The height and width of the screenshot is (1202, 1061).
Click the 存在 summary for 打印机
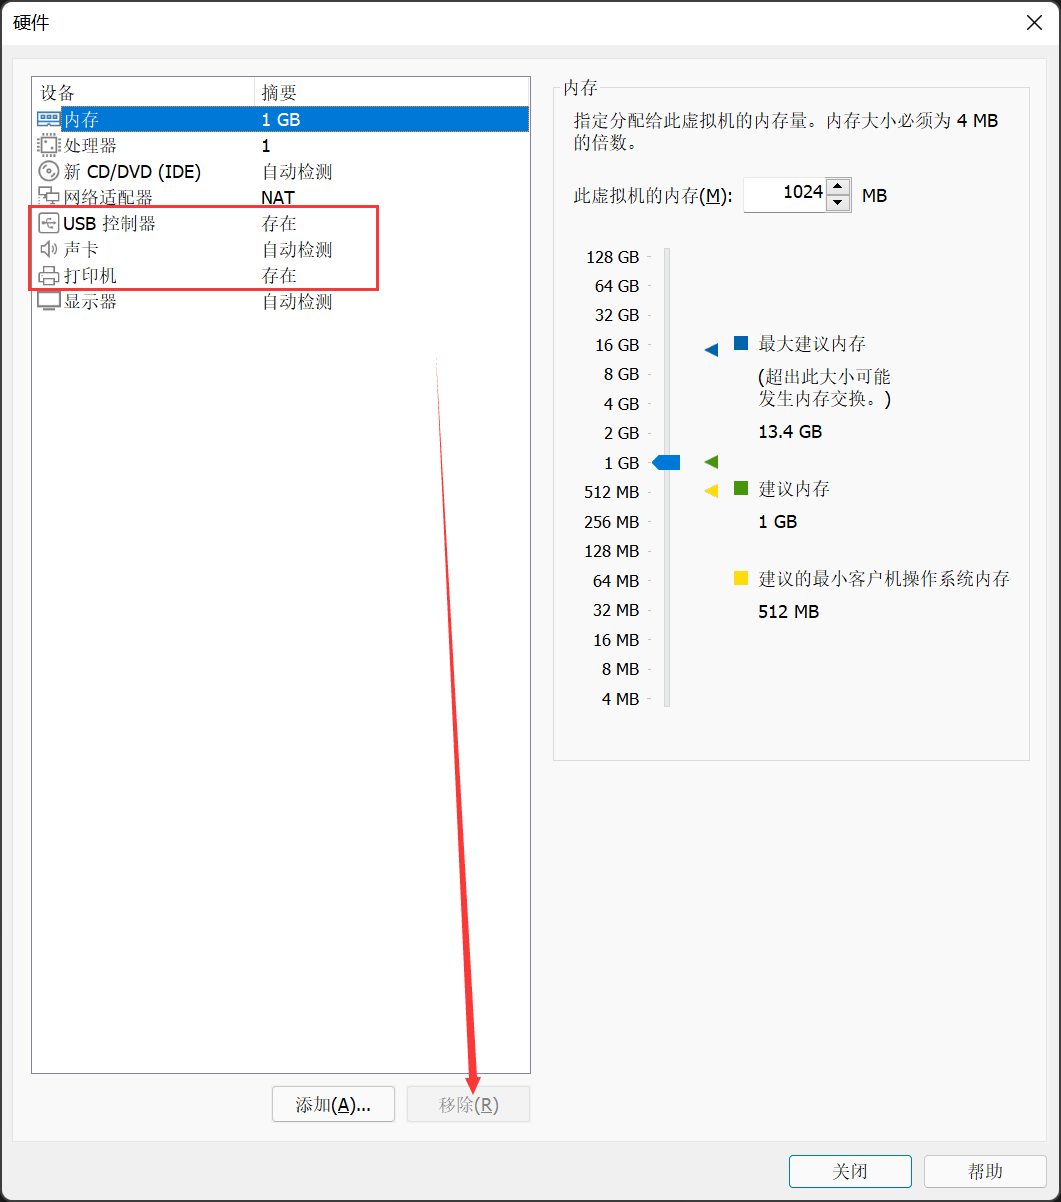(279, 275)
